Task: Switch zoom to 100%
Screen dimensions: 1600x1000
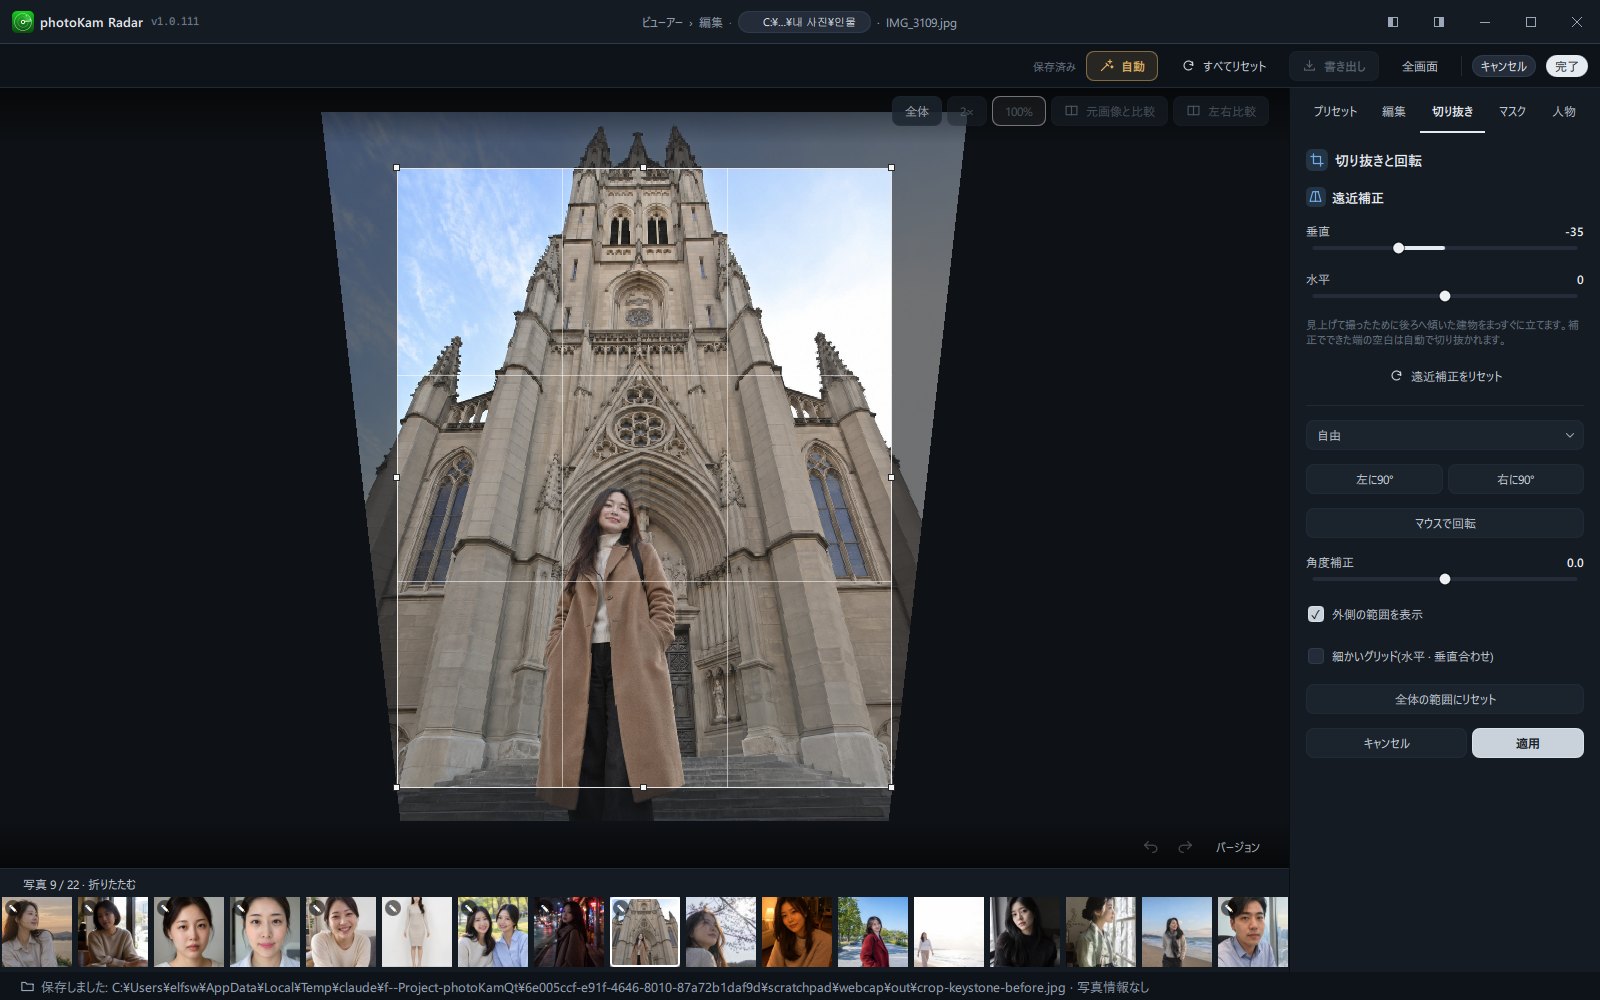Action: (1019, 111)
